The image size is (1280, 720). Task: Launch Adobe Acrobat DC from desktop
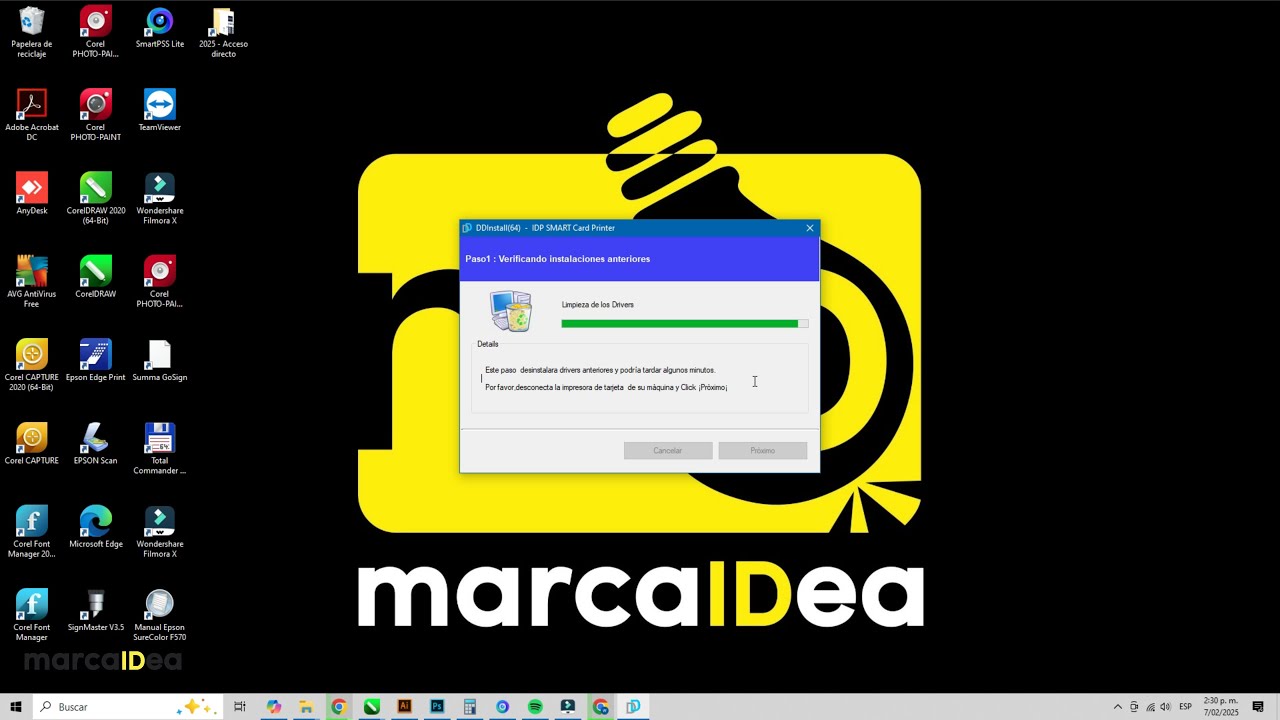pos(32,115)
